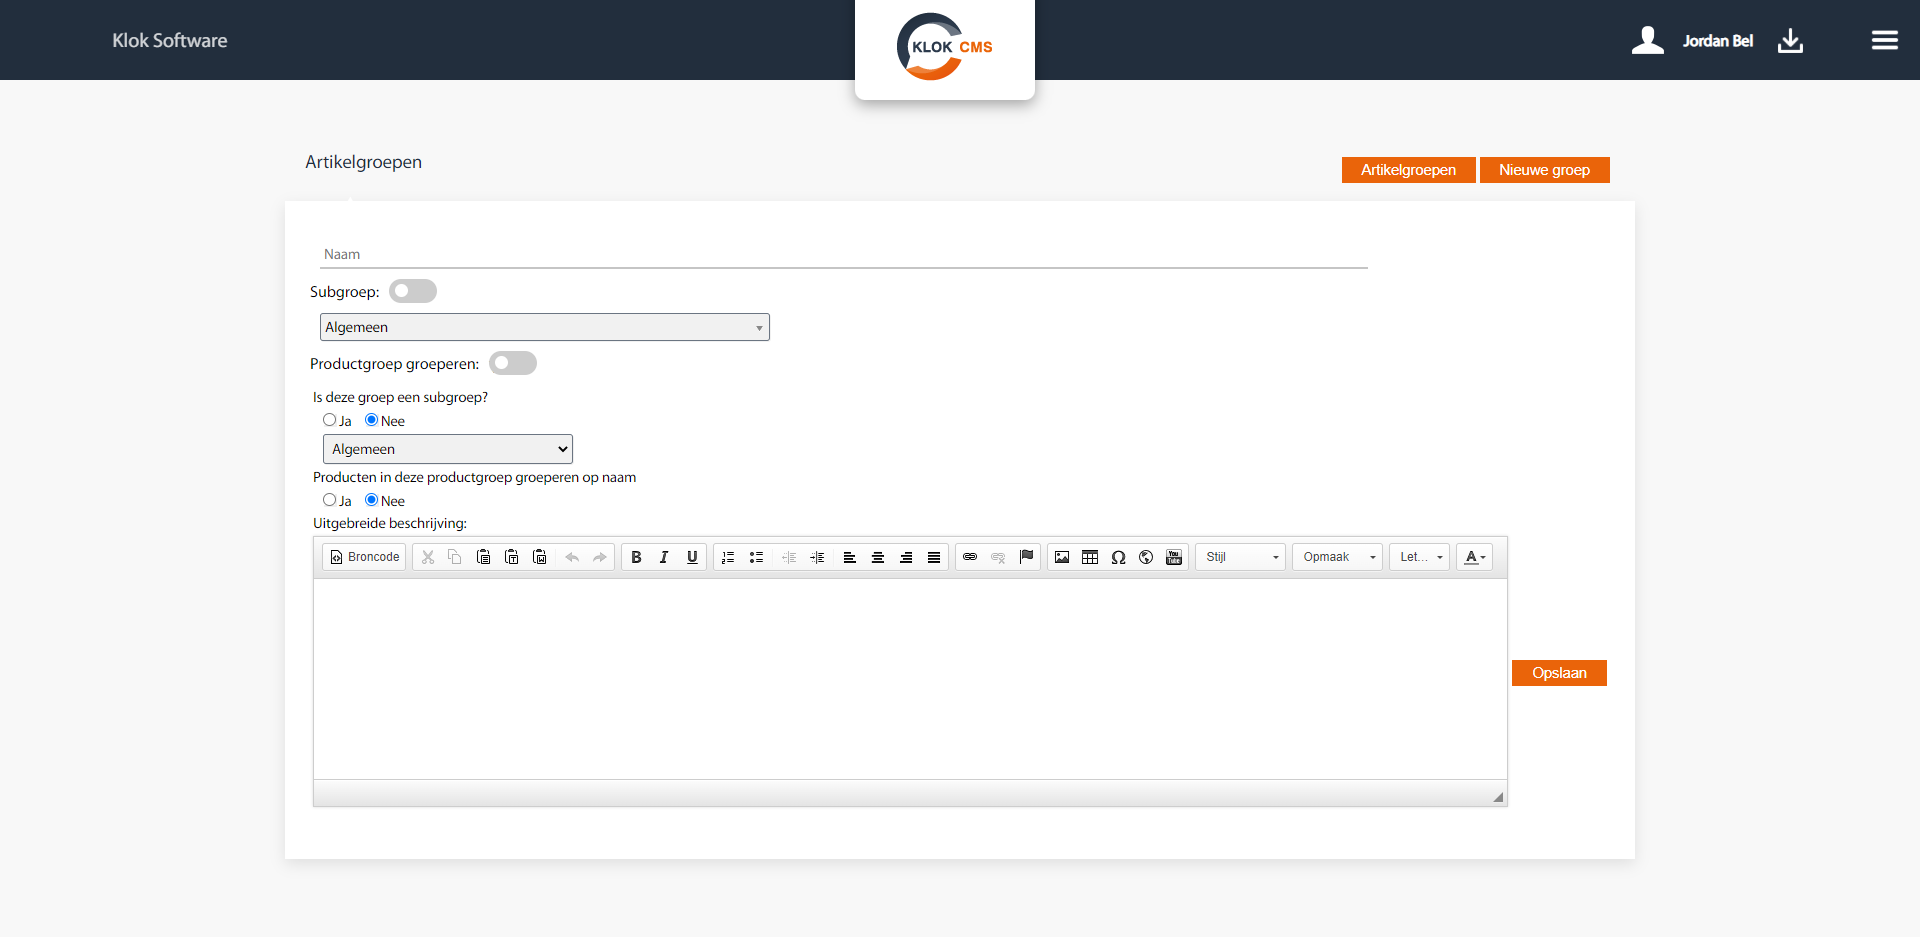The image size is (1920, 937).
Task: Click the Klok CMS logo
Action: pyautogui.click(x=945, y=47)
